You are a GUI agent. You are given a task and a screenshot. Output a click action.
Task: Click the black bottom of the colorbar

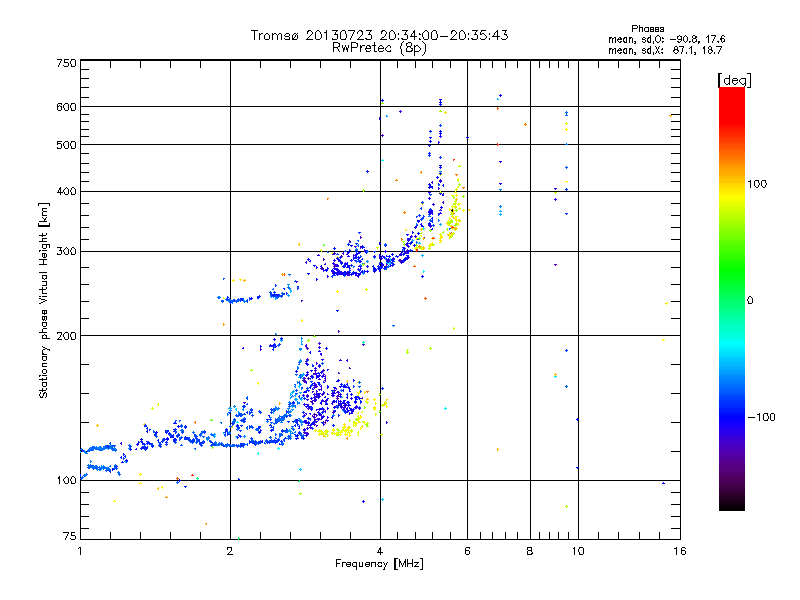pos(732,504)
